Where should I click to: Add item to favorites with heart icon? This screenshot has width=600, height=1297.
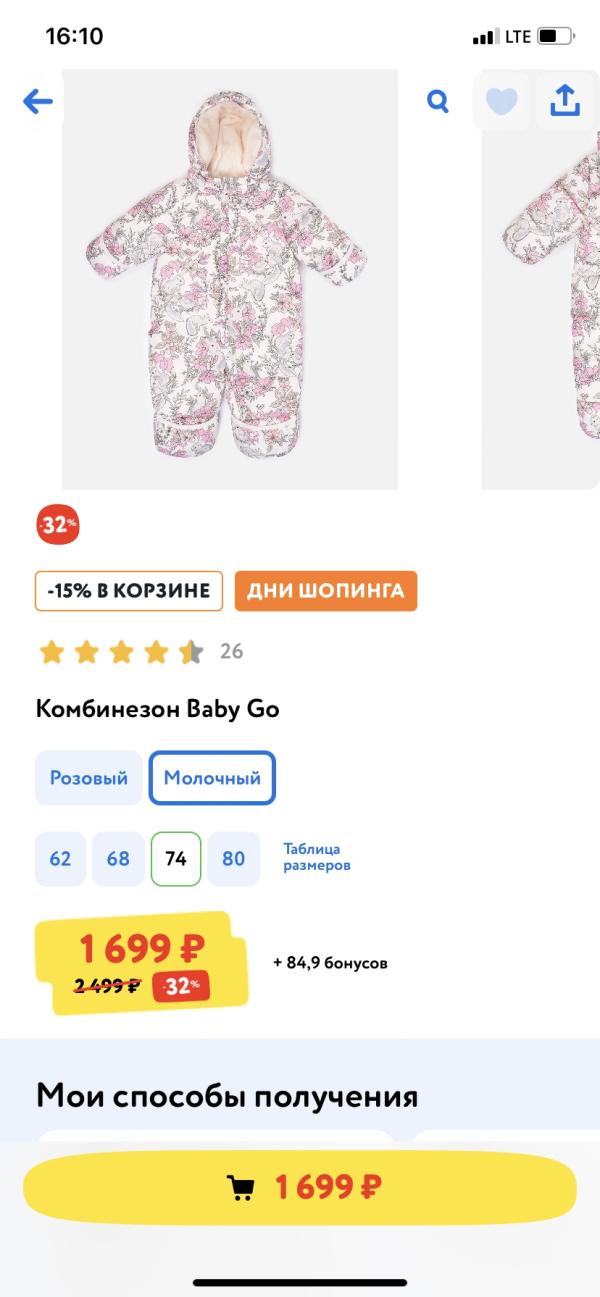pos(501,101)
